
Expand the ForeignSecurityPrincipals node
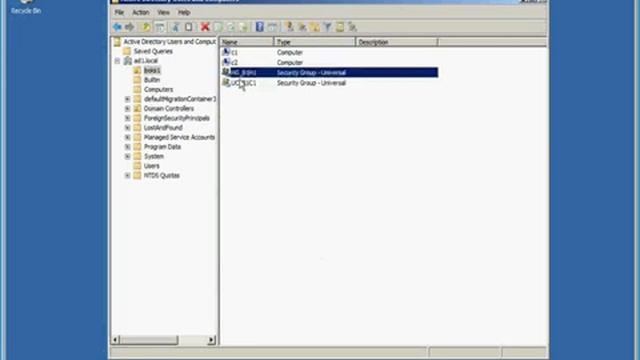click(127, 118)
